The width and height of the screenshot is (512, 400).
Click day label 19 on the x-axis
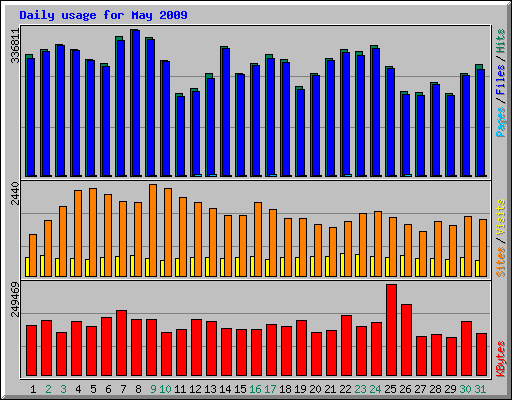[300, 389]
